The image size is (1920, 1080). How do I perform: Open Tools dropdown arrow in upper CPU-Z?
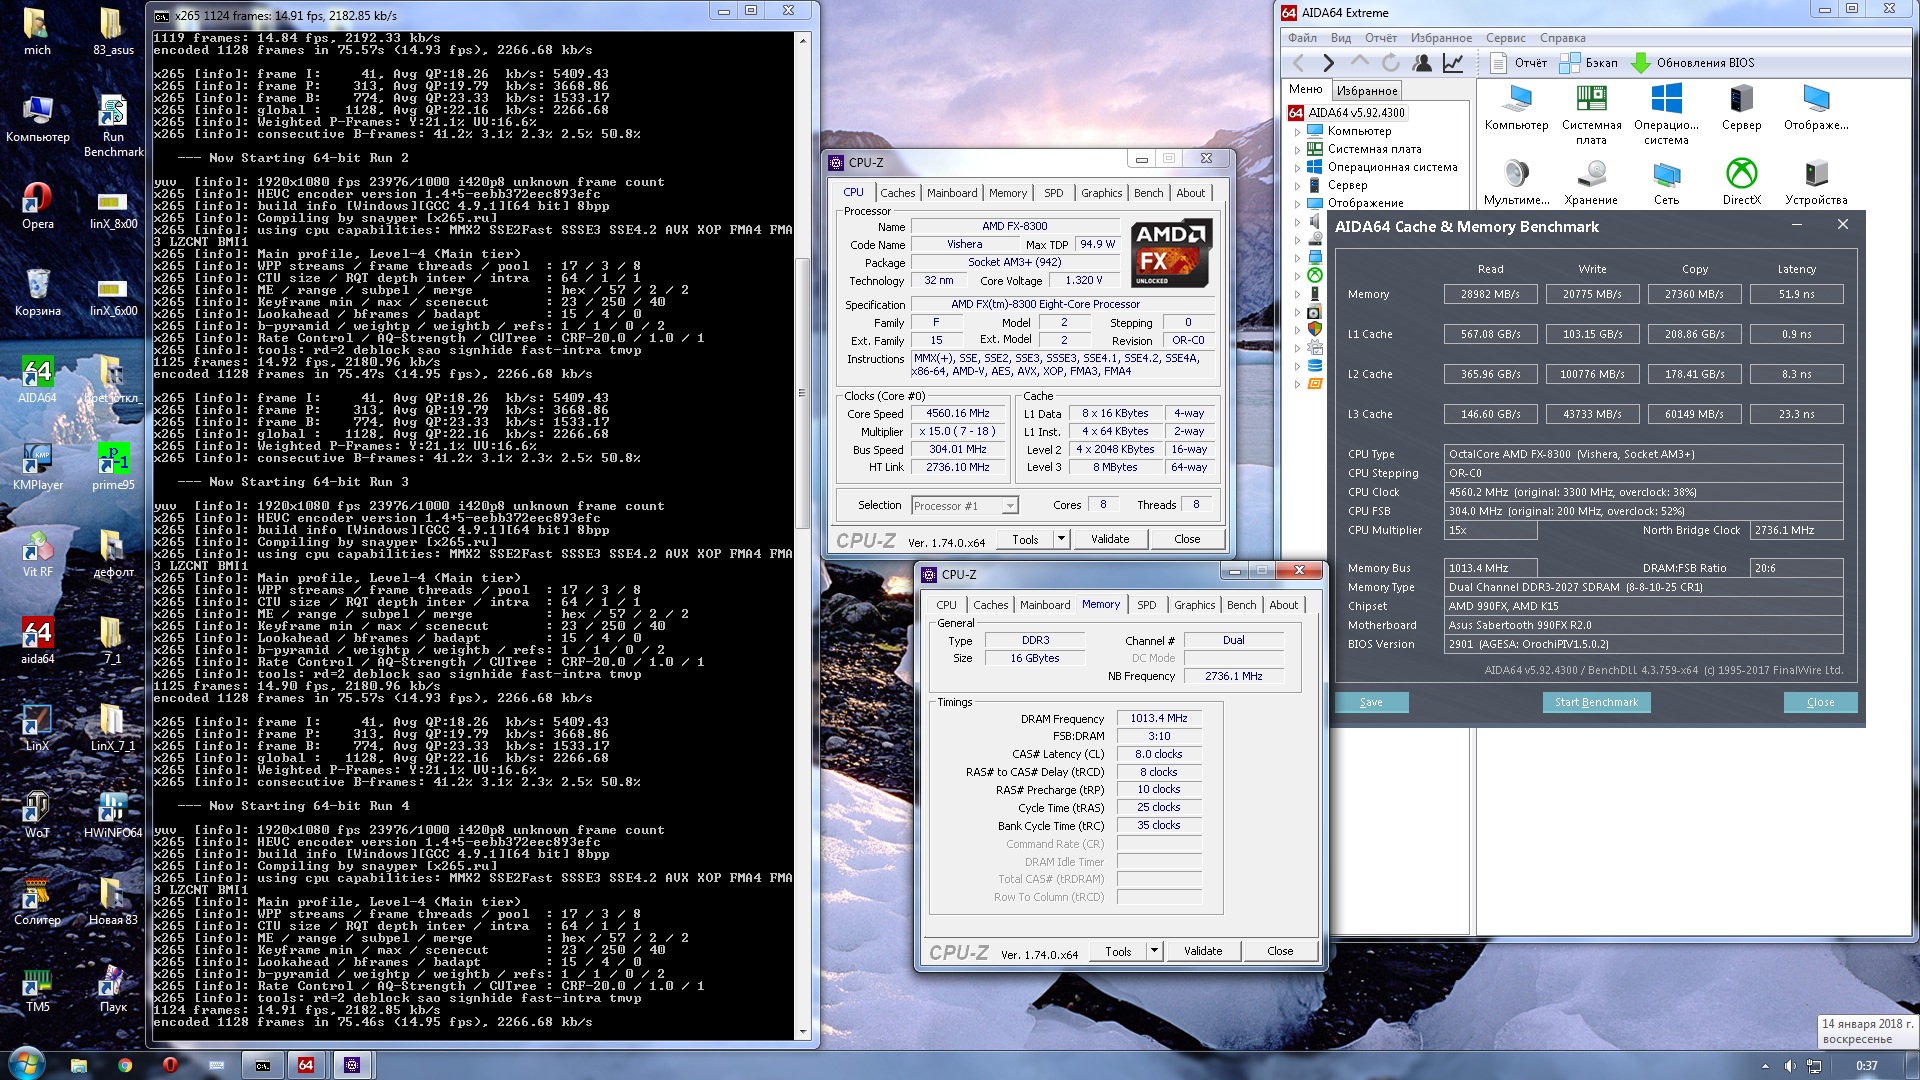pyautogui.click(x=1061, y=539)
